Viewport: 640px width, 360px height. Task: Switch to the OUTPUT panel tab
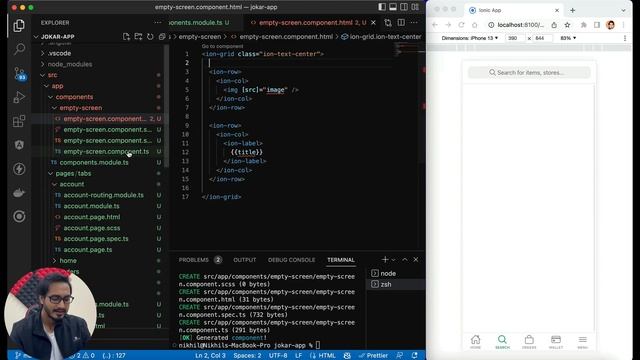[x=244, y=260]
